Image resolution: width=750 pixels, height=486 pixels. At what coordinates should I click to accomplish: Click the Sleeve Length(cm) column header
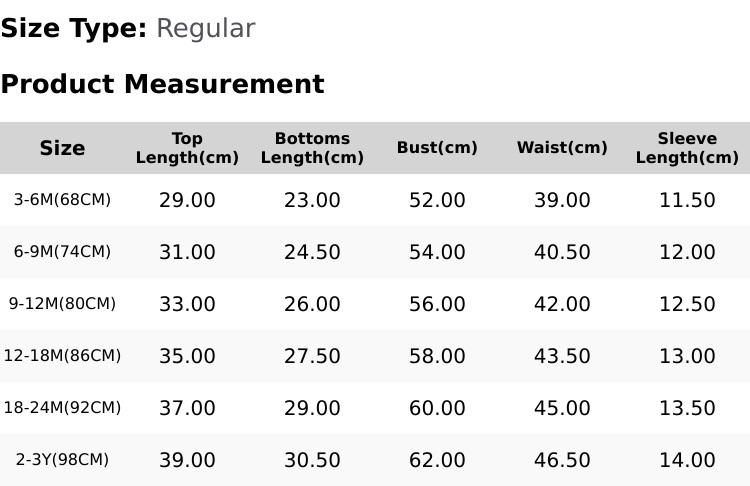687,148
